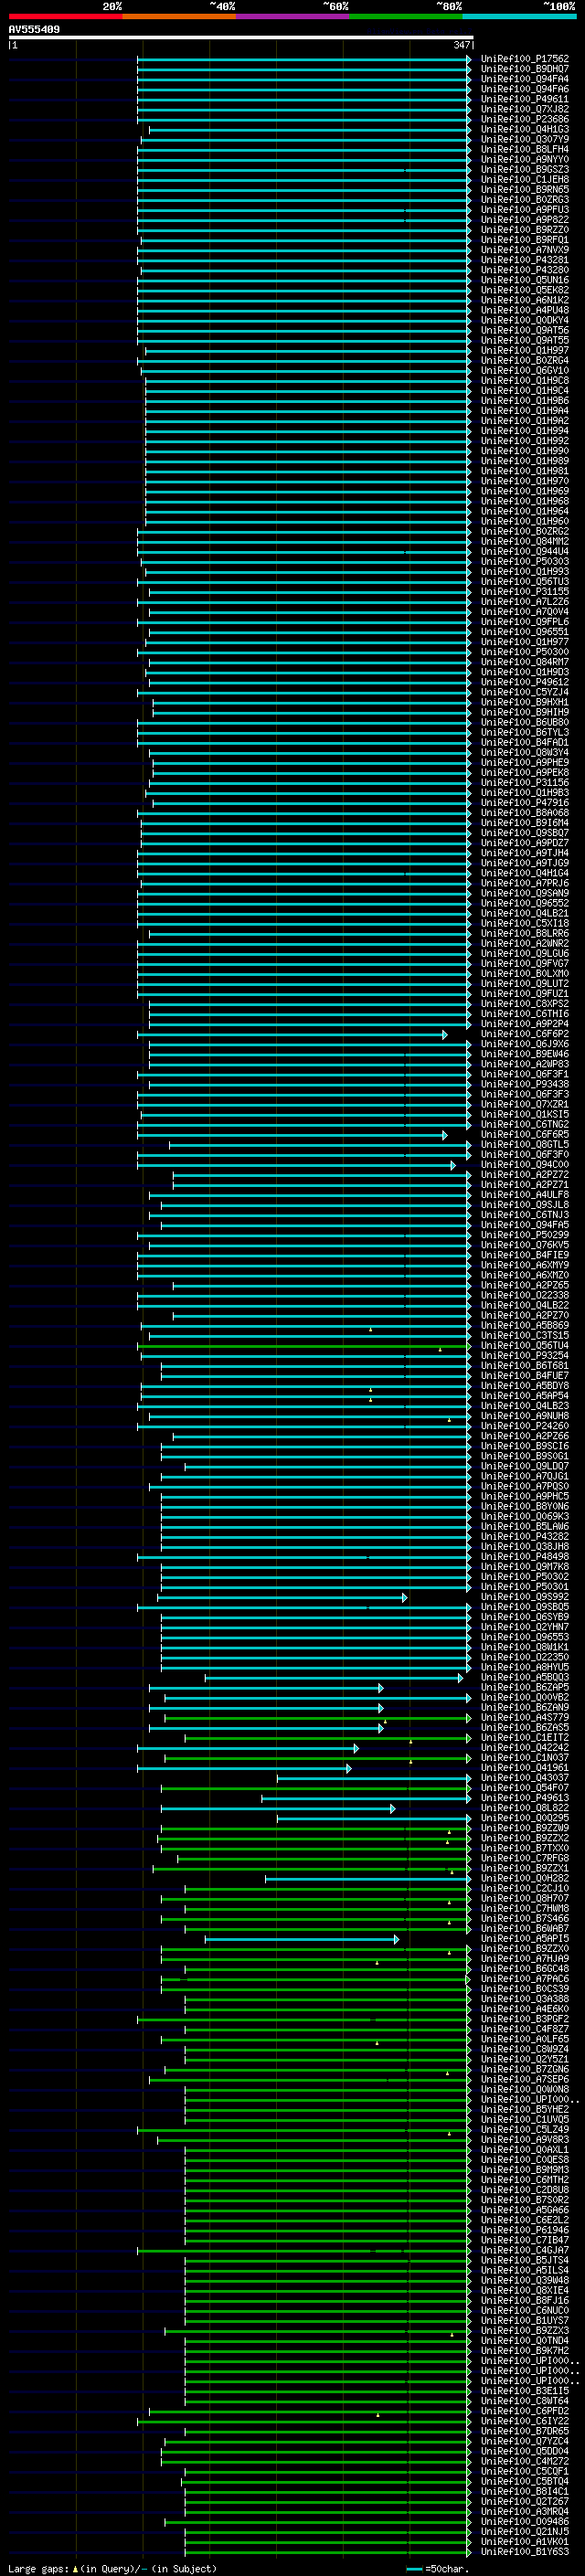Select hit UniRef100_P43281
Image resolution: width=585 pixels, height=2576 pixels.
point(524,260)
